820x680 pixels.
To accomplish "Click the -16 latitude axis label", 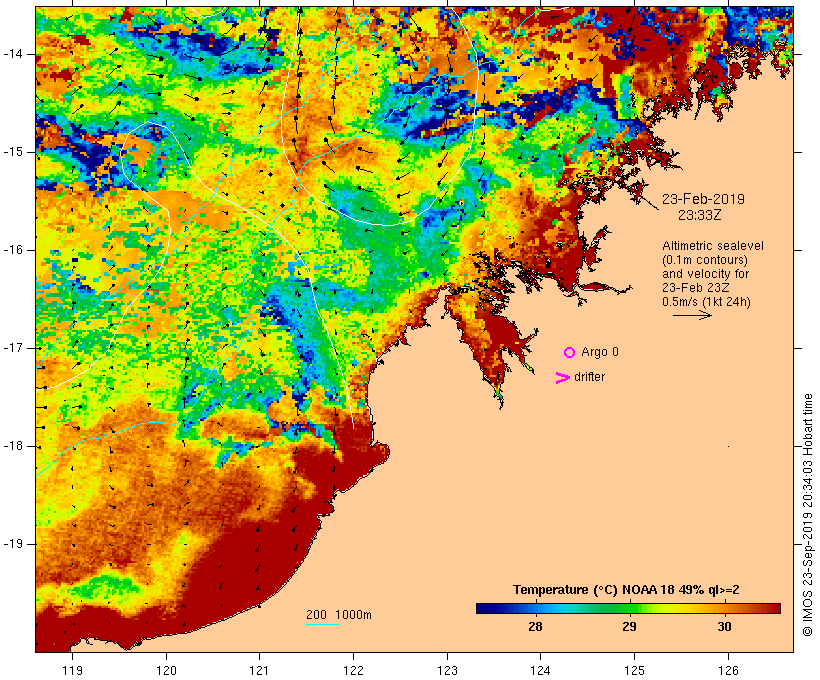I will pos(13,250).
